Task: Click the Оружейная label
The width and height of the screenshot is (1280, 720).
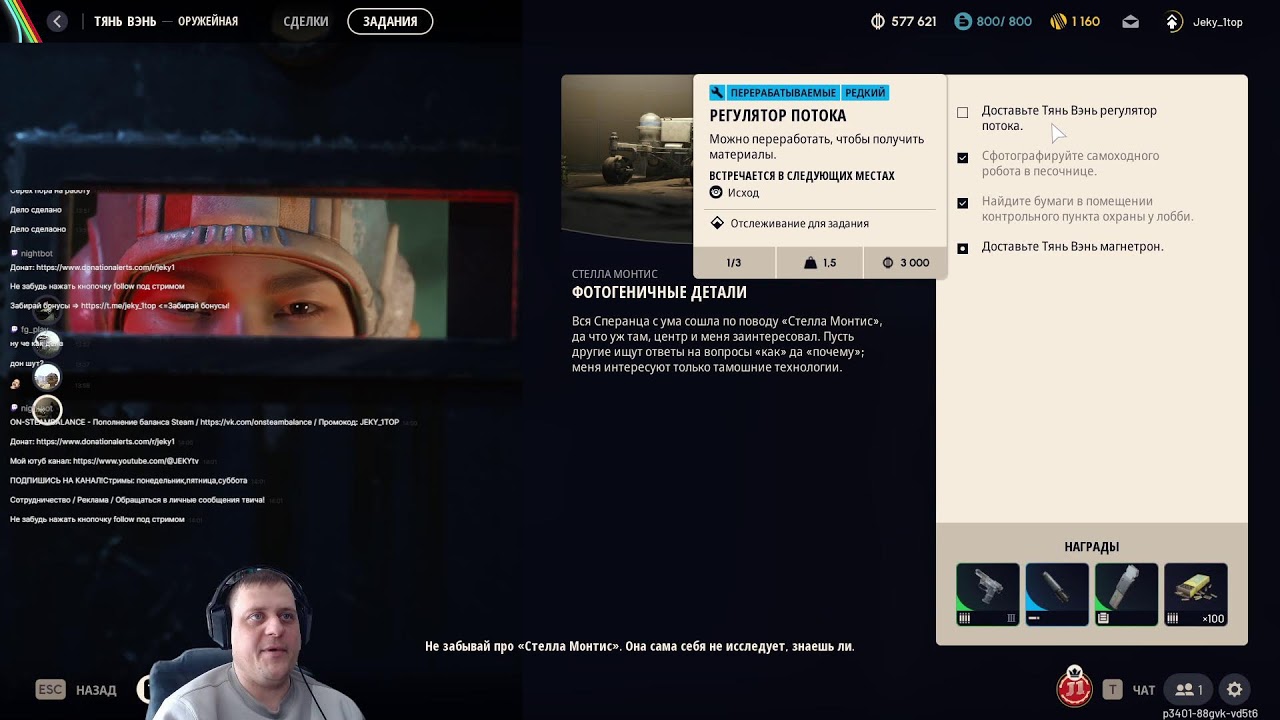Action: [208, 21]
